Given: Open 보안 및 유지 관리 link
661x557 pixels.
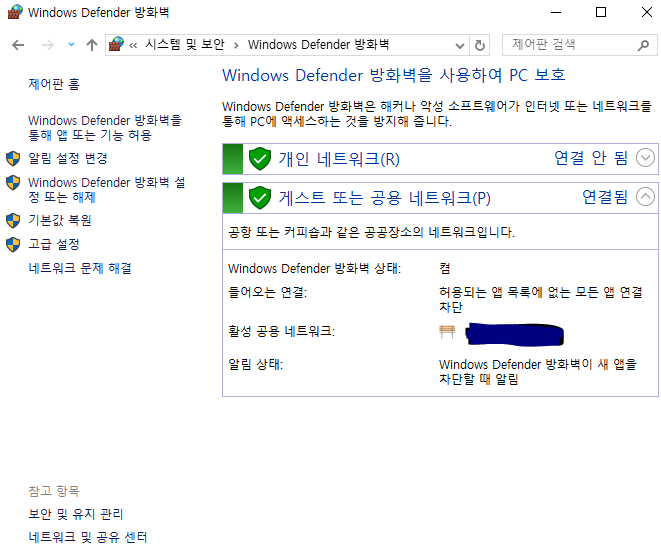Looking at the screenshot, I should pos(75,514).
